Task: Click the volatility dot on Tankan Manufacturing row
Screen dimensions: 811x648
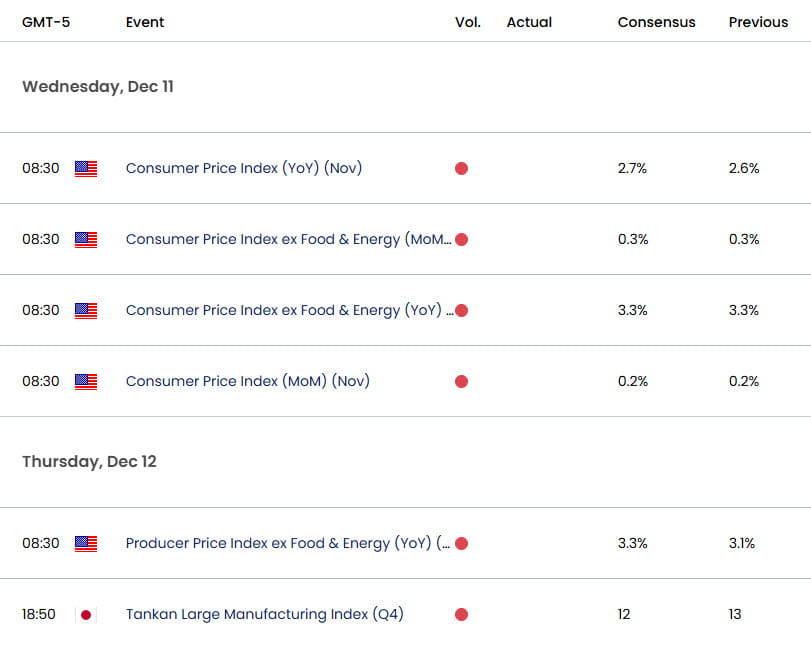Action: (x=461, y=614)
